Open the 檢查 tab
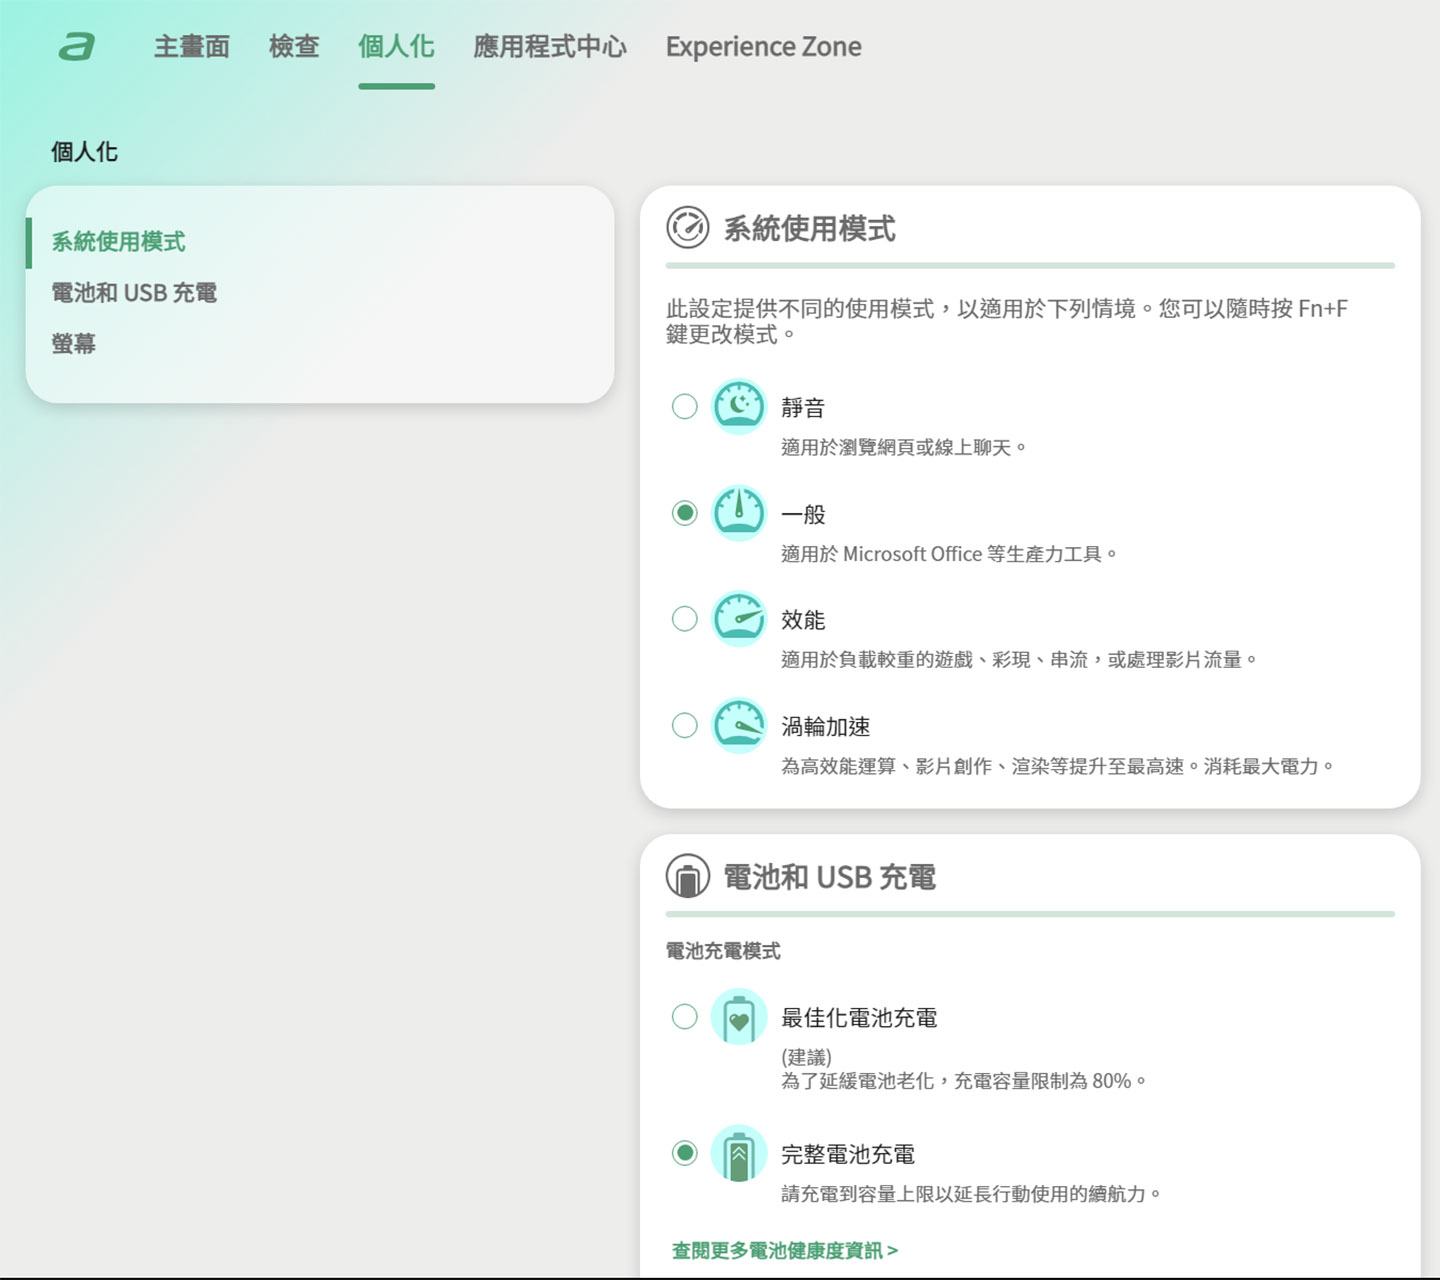 [x=294, y=47]
